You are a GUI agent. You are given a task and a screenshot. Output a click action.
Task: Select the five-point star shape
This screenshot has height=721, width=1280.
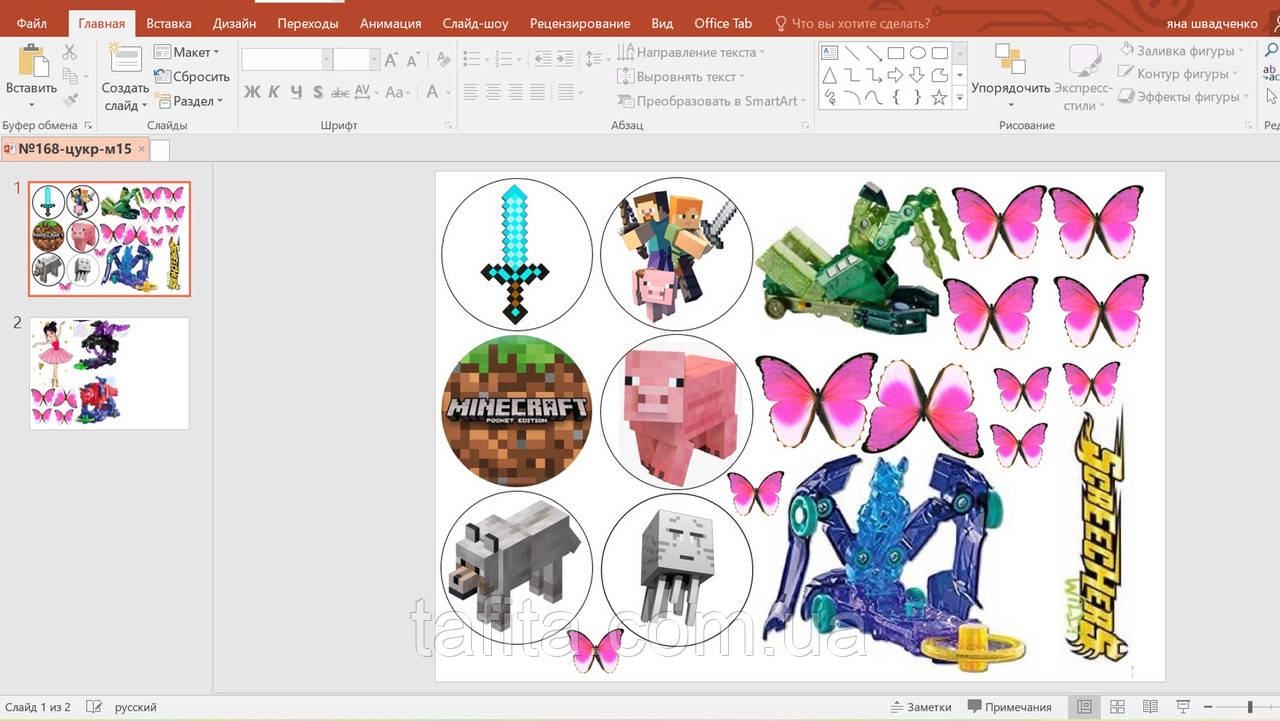tap(939, 97)
